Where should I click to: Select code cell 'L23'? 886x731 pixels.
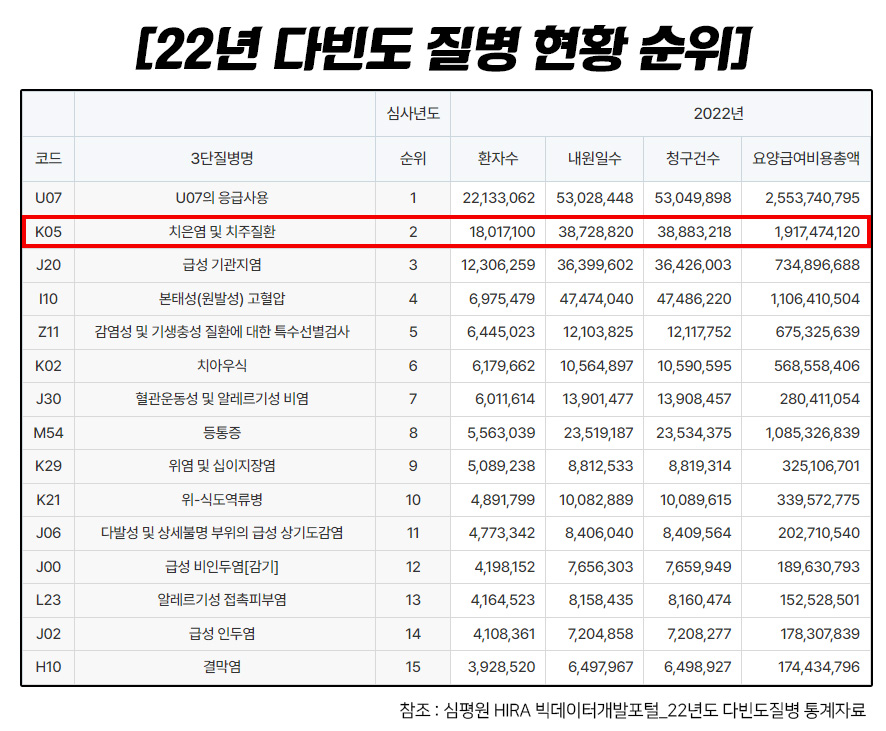coord(48,600)
